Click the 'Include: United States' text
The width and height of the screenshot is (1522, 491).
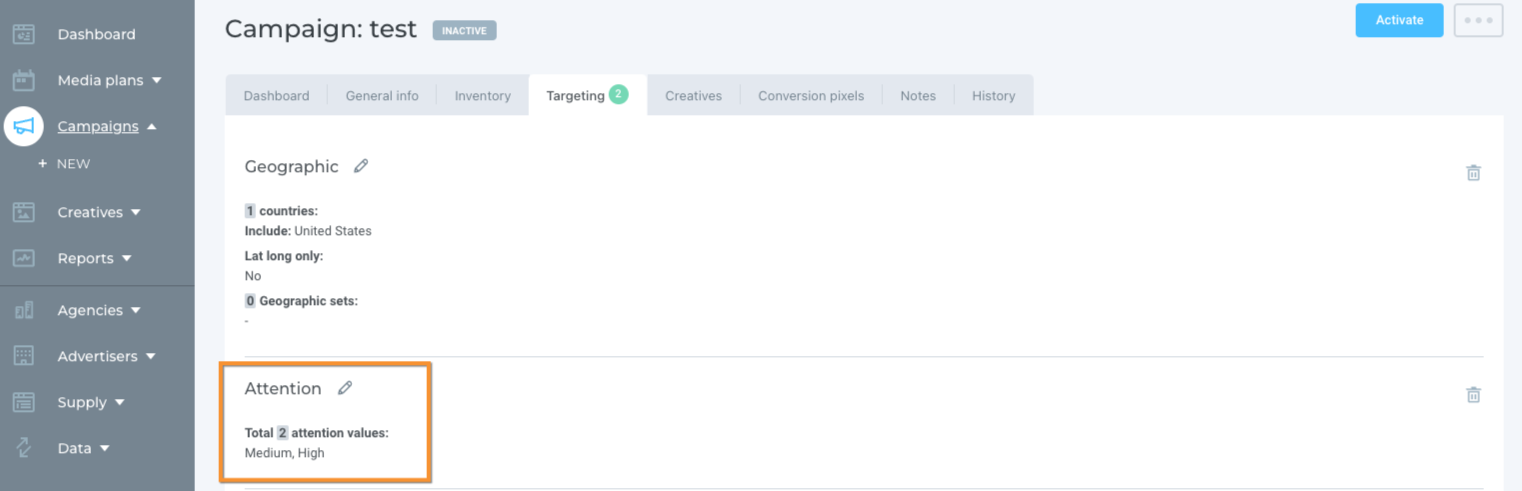coord(308,231)
